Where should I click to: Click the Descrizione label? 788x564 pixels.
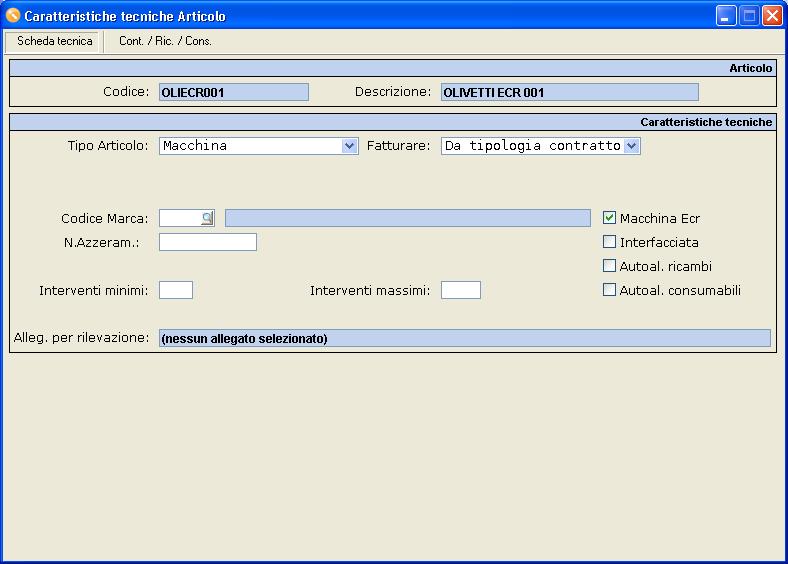tap(393, 92)
